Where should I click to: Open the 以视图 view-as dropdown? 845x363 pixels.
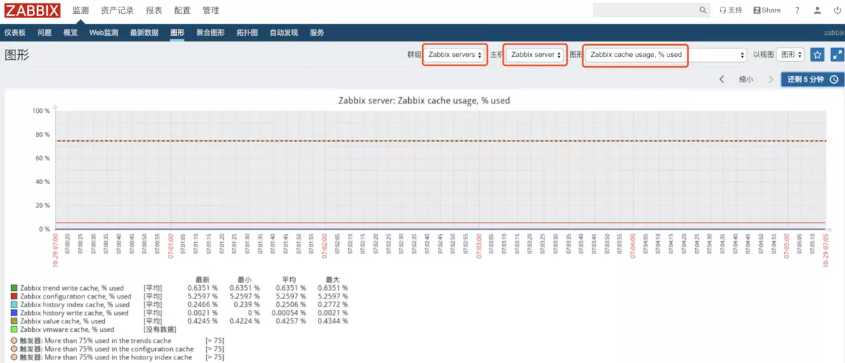[792, 54]
